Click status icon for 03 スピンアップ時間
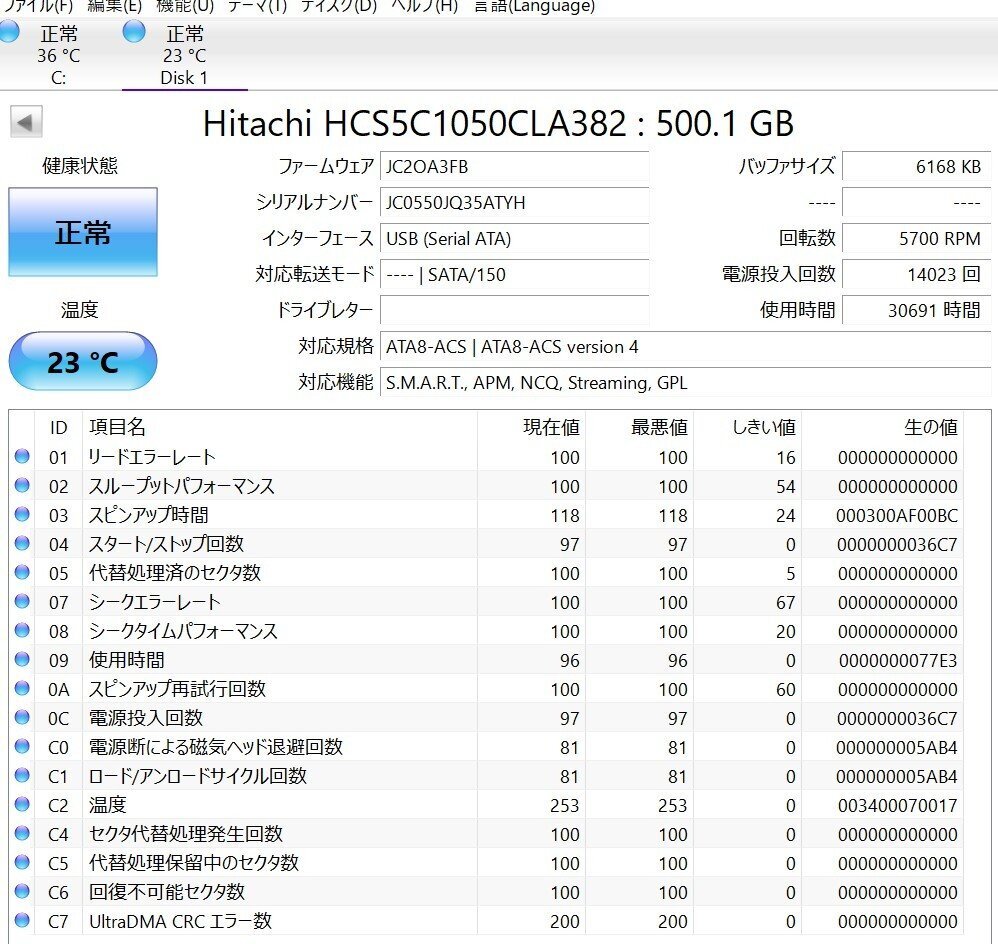998x944 pixels. click(x=22, y=514)
